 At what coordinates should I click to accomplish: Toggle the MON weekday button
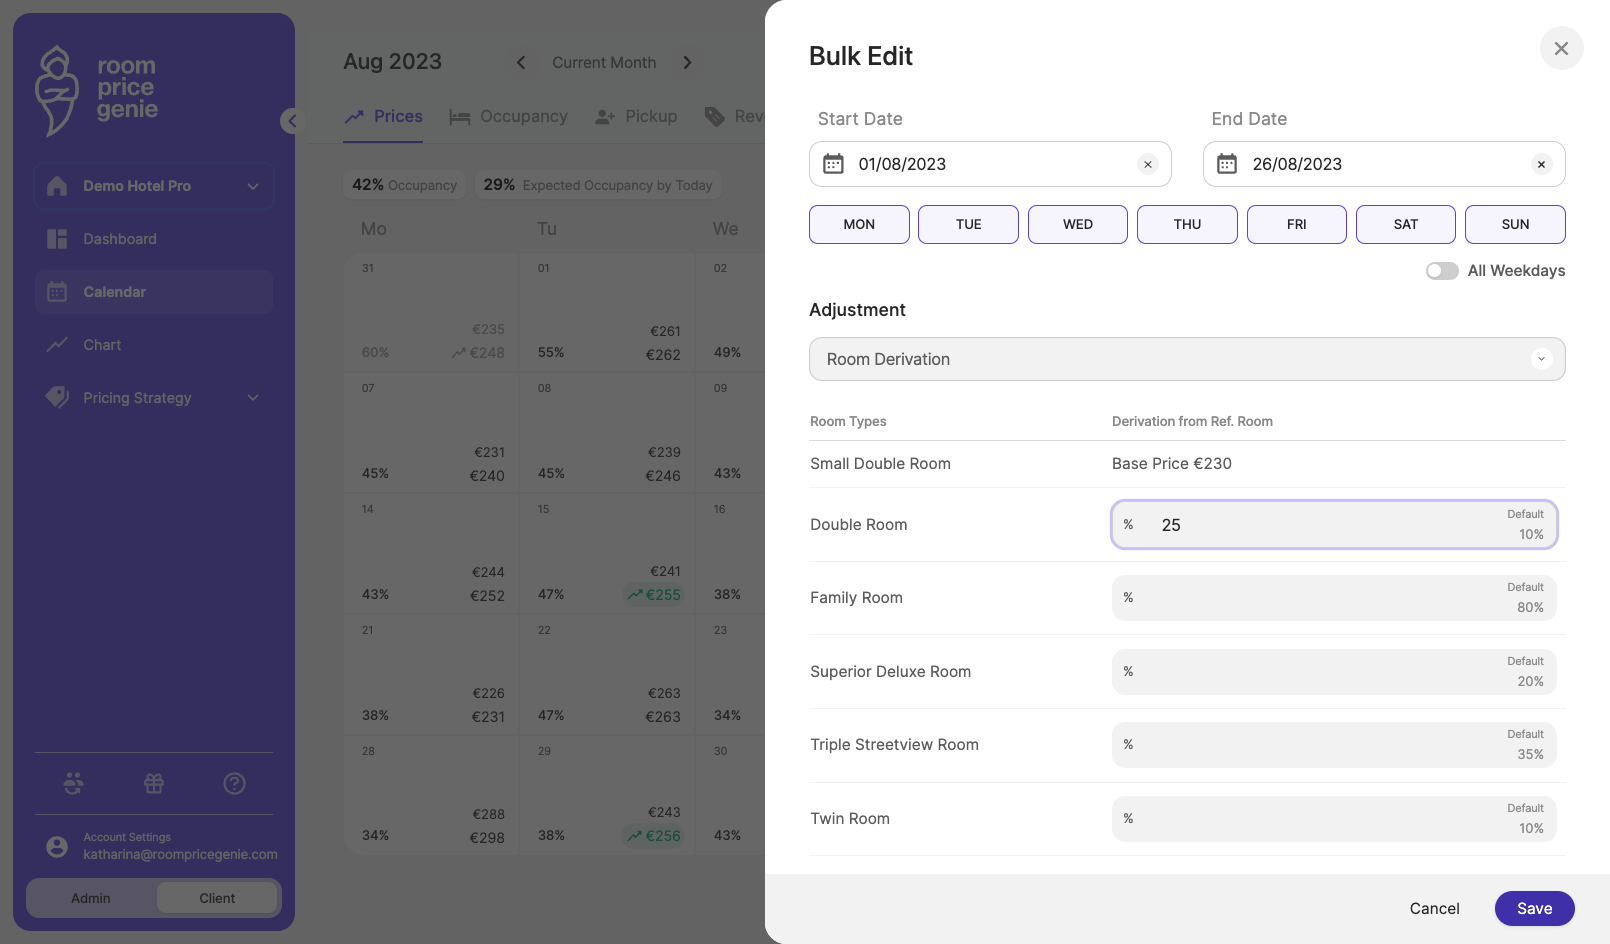pos(859,224)
